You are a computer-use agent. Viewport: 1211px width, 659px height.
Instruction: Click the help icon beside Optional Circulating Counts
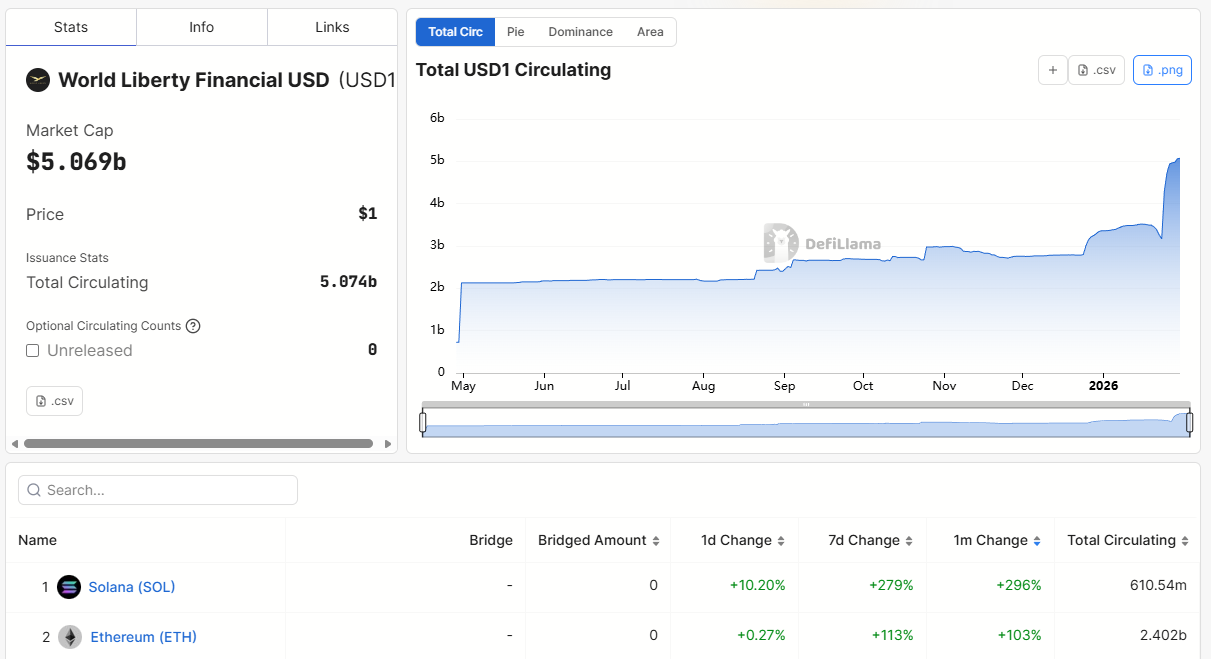coord(194,326)
